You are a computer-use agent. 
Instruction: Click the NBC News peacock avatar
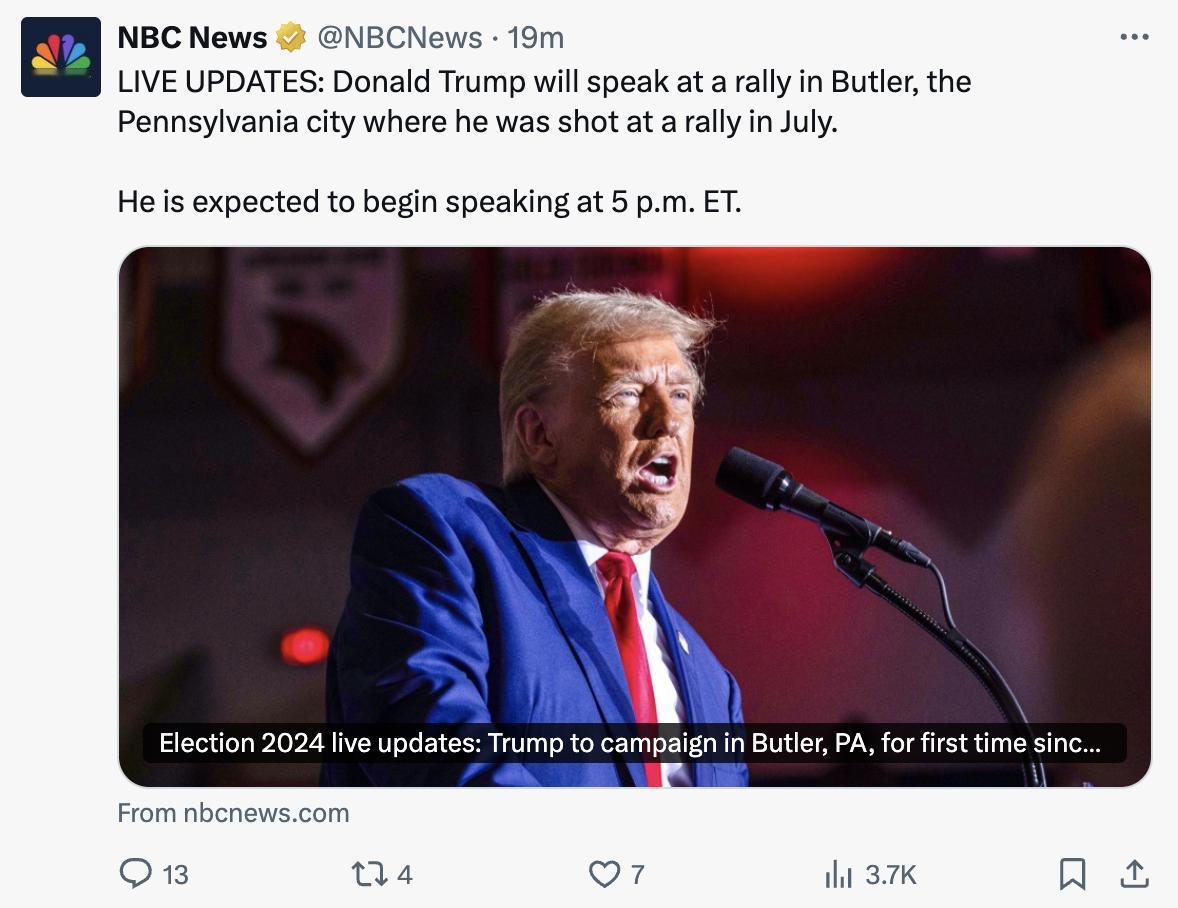pos(61,57)
